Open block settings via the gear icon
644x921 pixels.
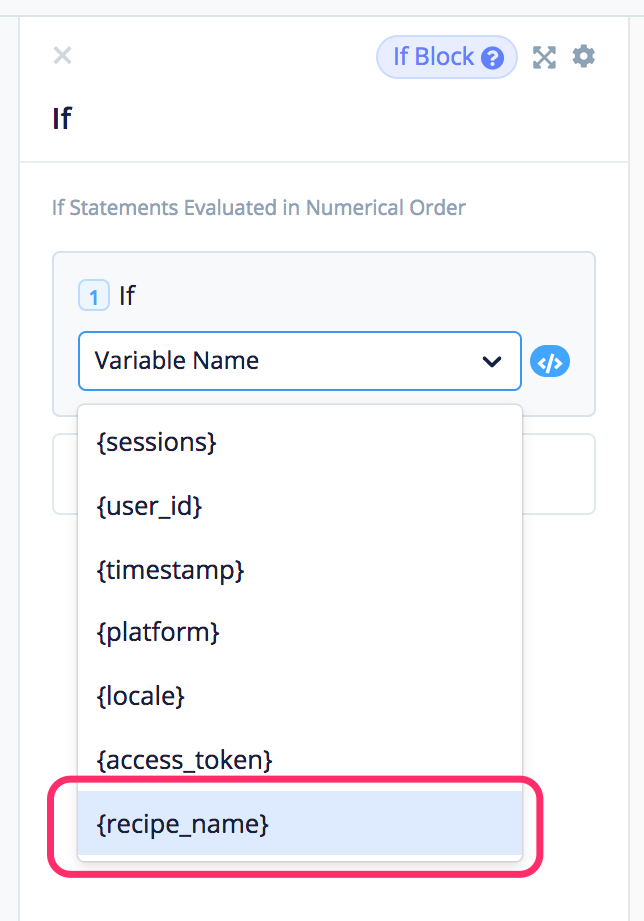[x=583, y=57]
